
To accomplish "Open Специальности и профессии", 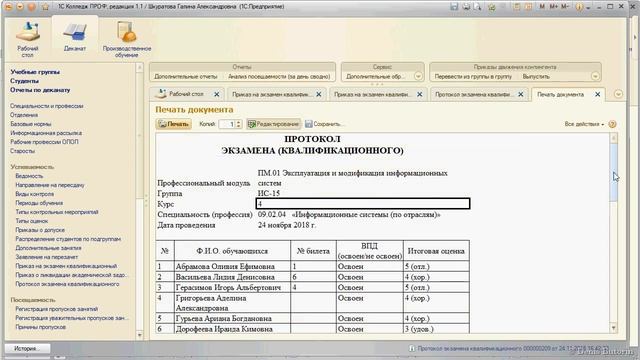I will pyautogui.click(x=47, y=106).
